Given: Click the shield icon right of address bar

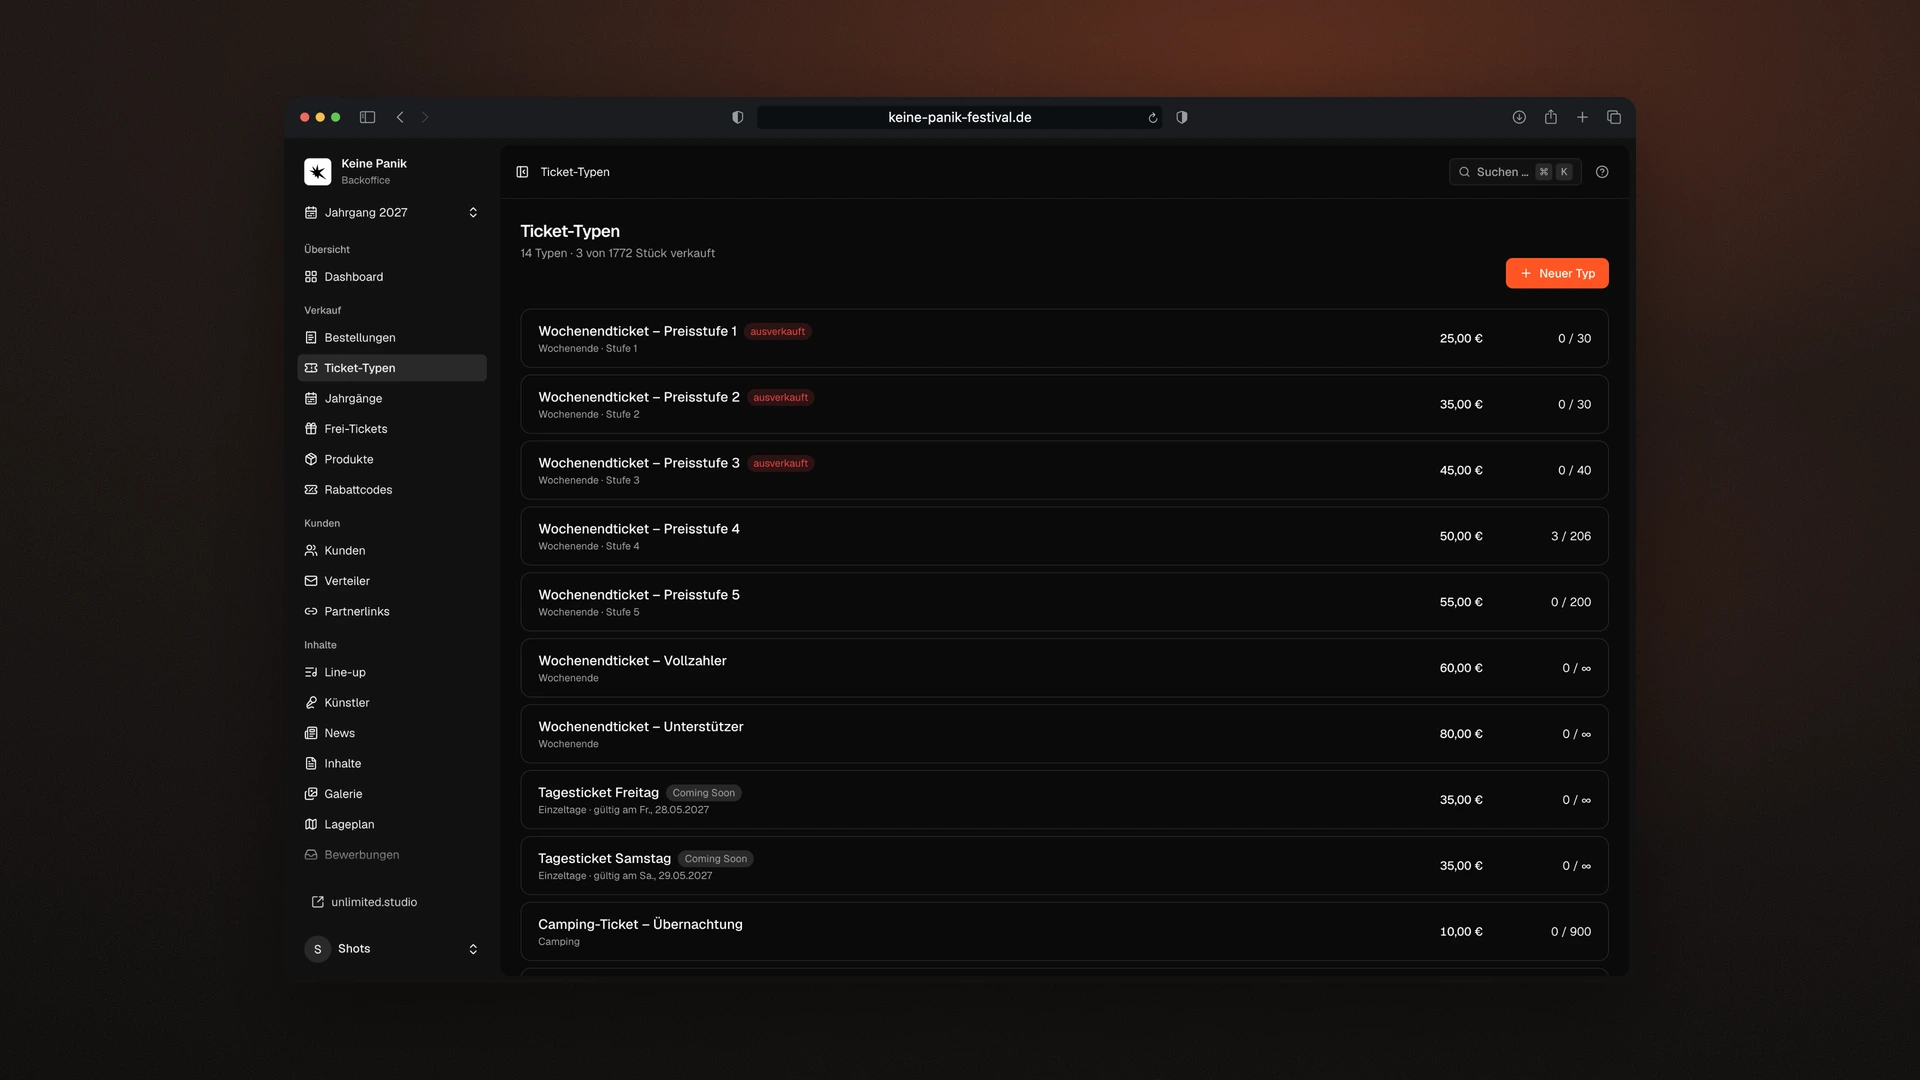Looking at the screenshot, I should pos(1182,117).
